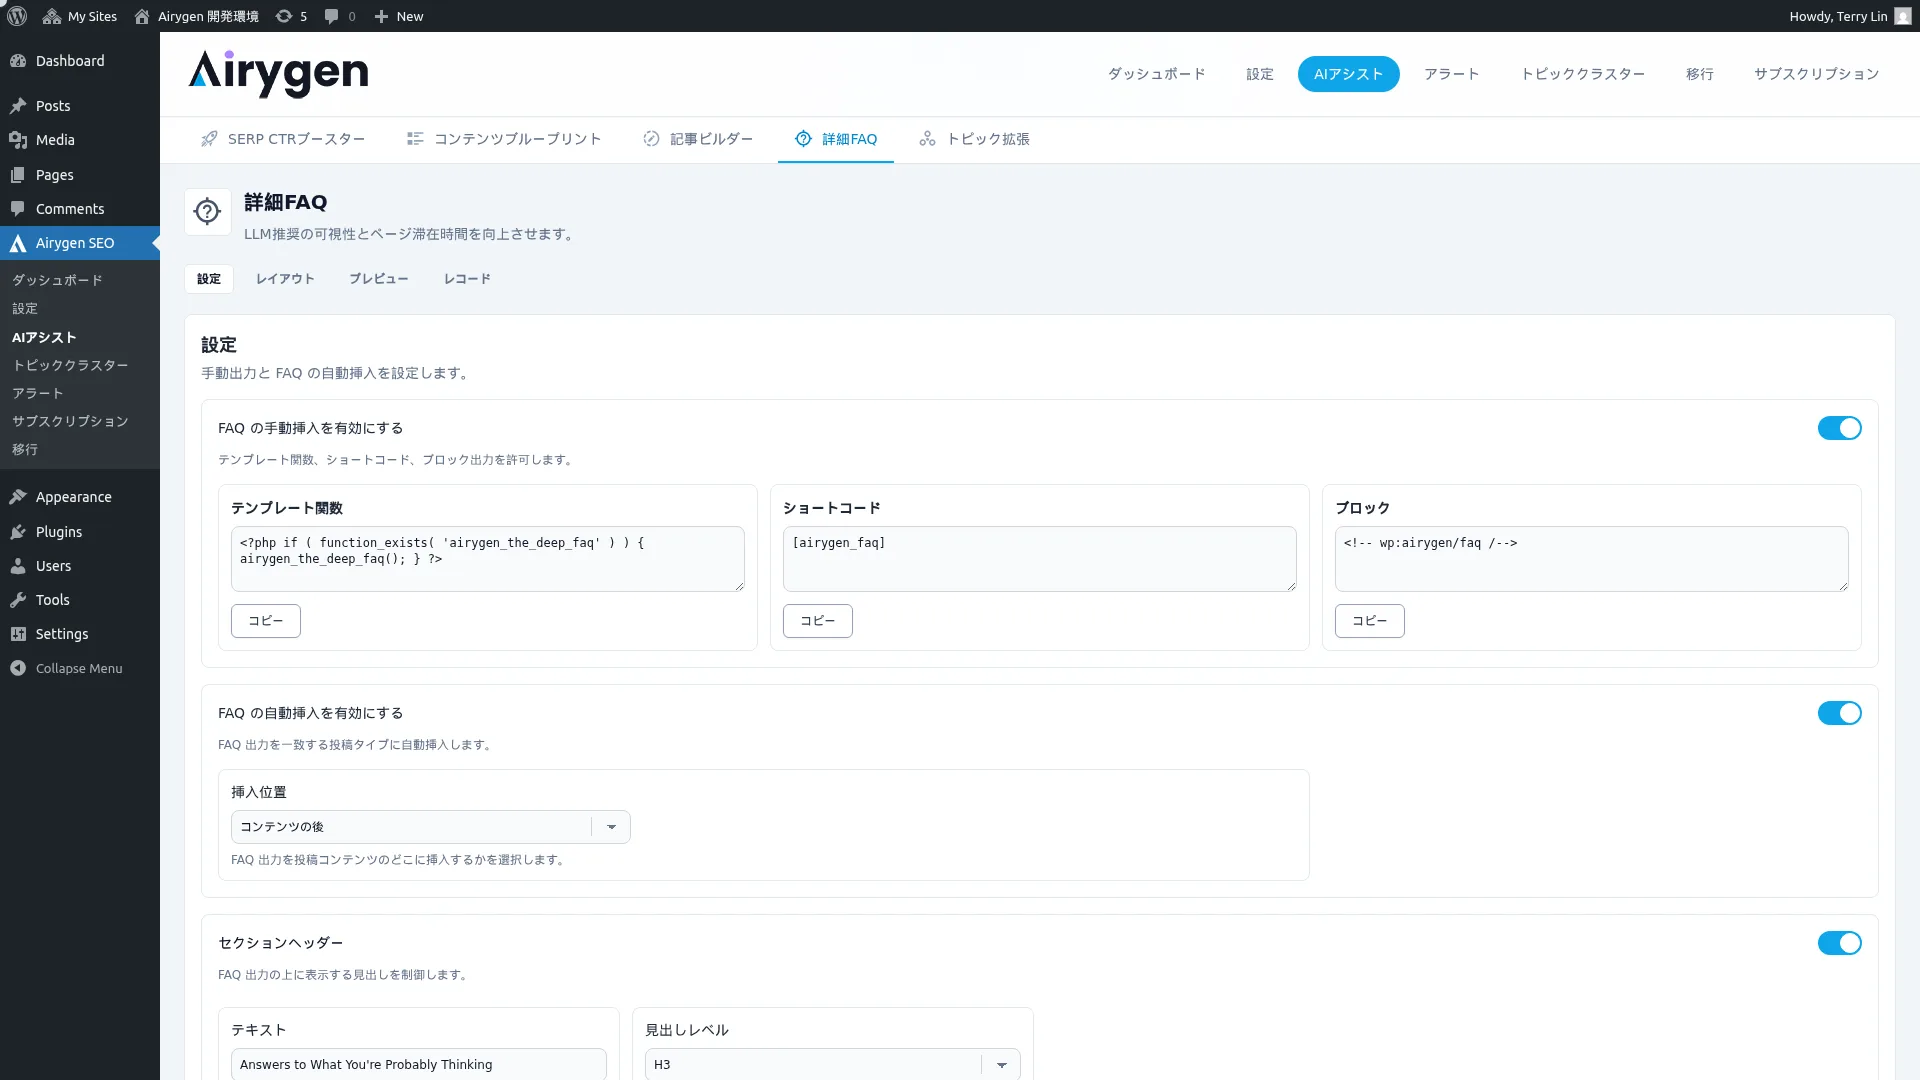Open the レコード sub-tab
The width and height of the screenshot is (1920, 1080).
tap(467, 279)
